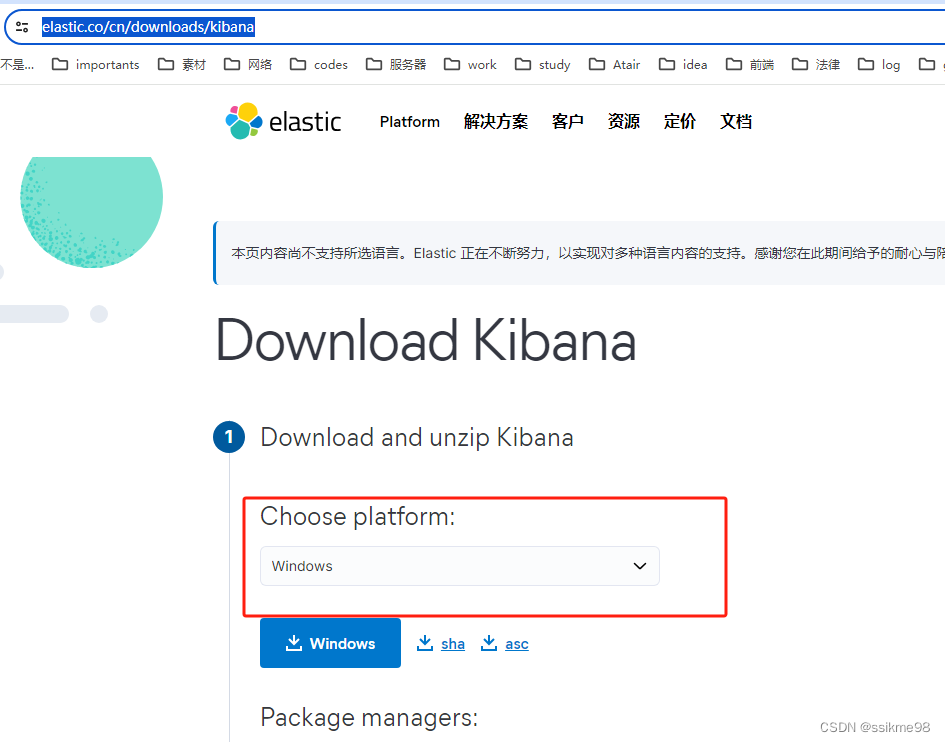Click the Download Kibana heading text
This screenshot has height=742, width=945.
pyautogui.click(x=426, y=341)
